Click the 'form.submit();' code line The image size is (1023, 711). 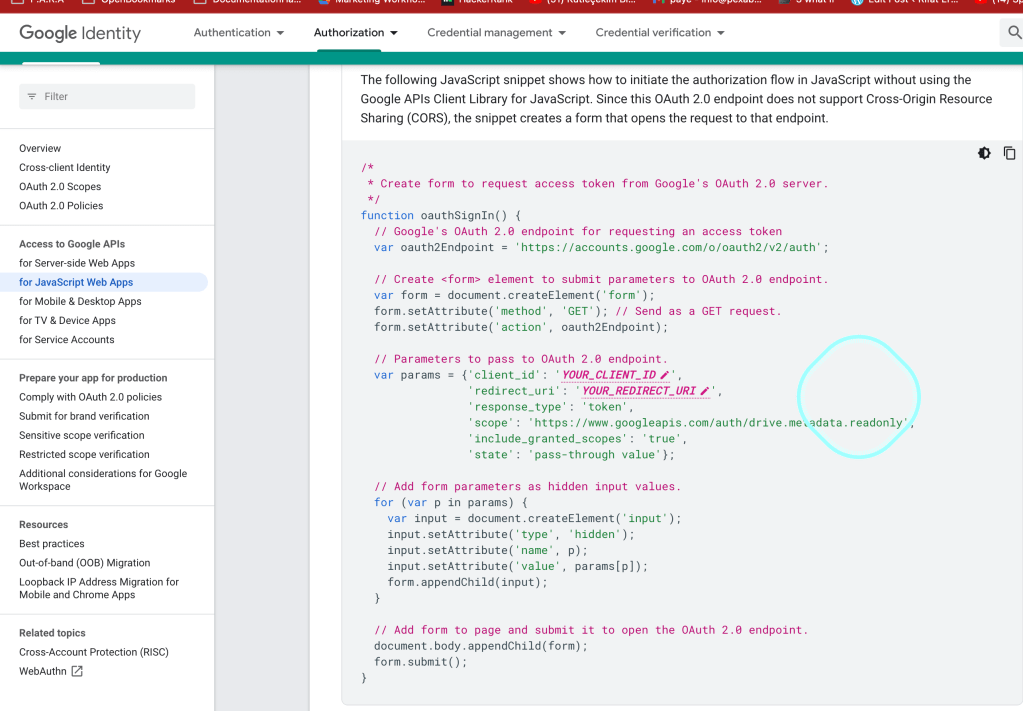click(421, 662)
